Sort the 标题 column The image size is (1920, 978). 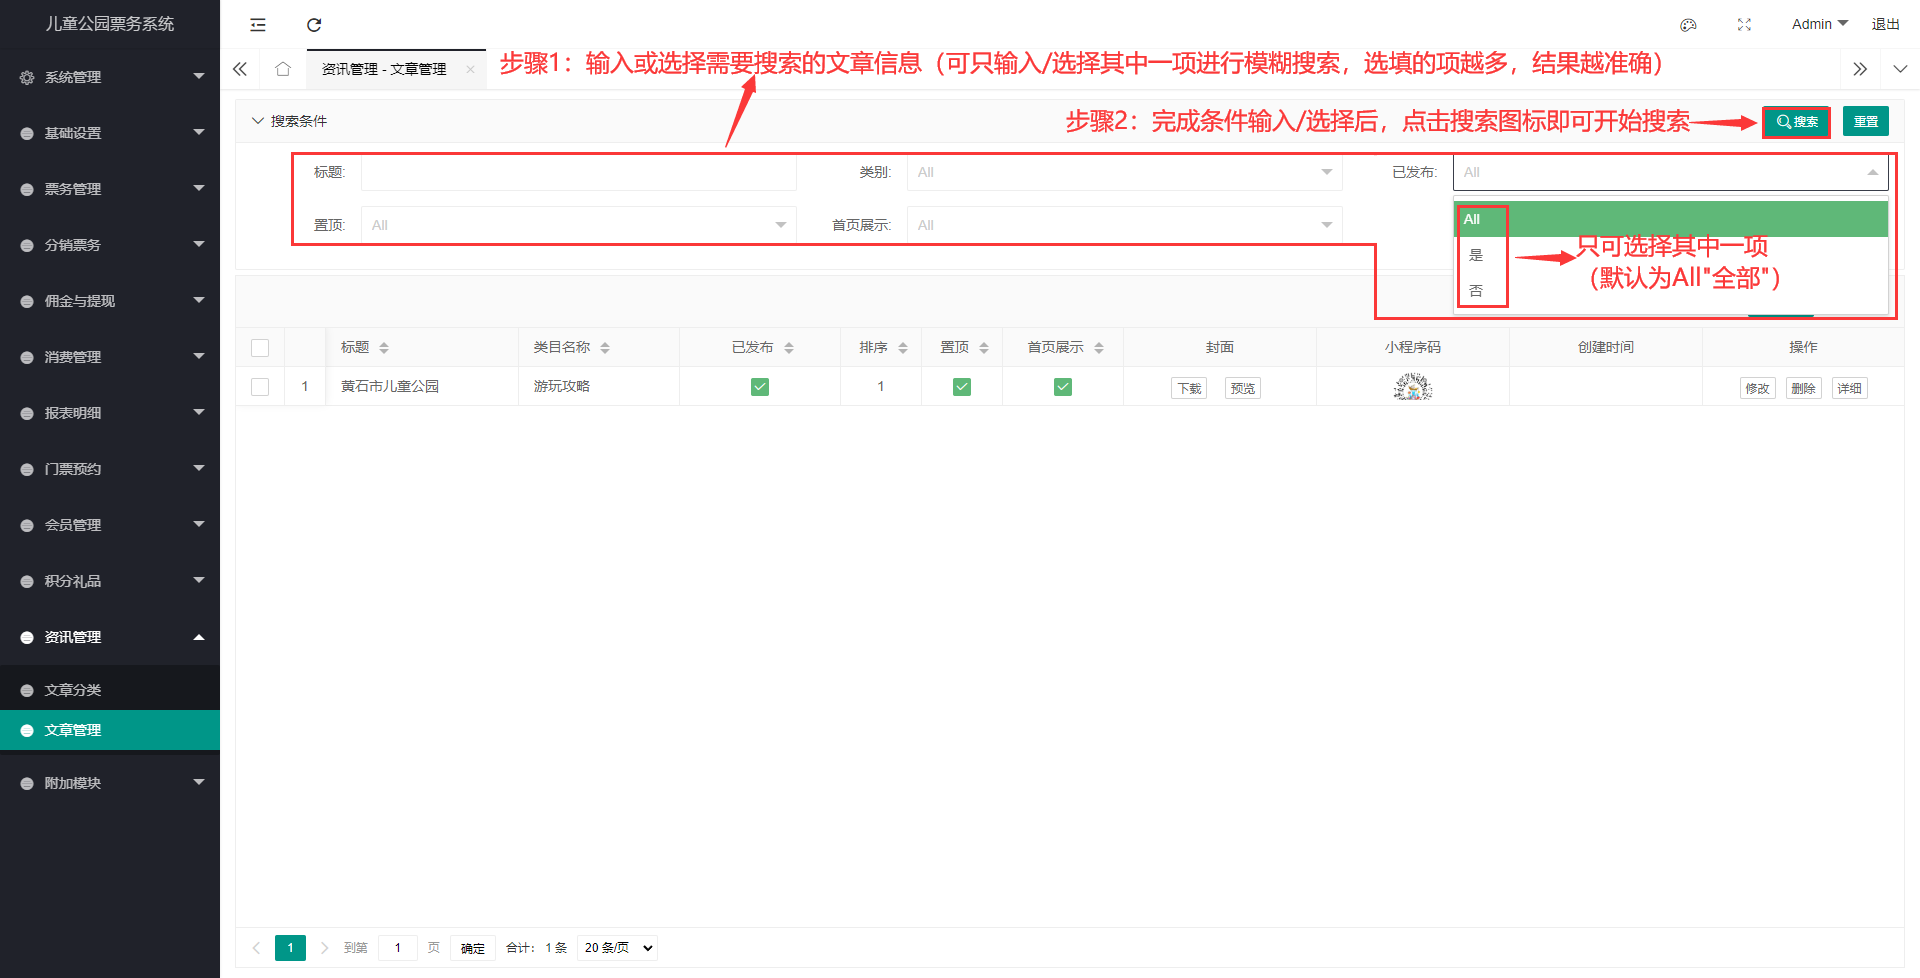pyautogui.click(x=384, y=348)
